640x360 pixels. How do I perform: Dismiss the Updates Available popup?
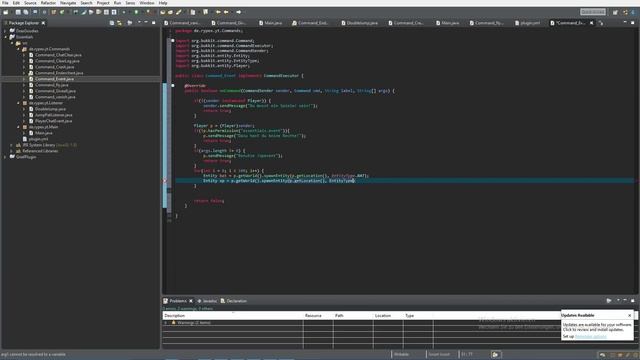(629, 316)
